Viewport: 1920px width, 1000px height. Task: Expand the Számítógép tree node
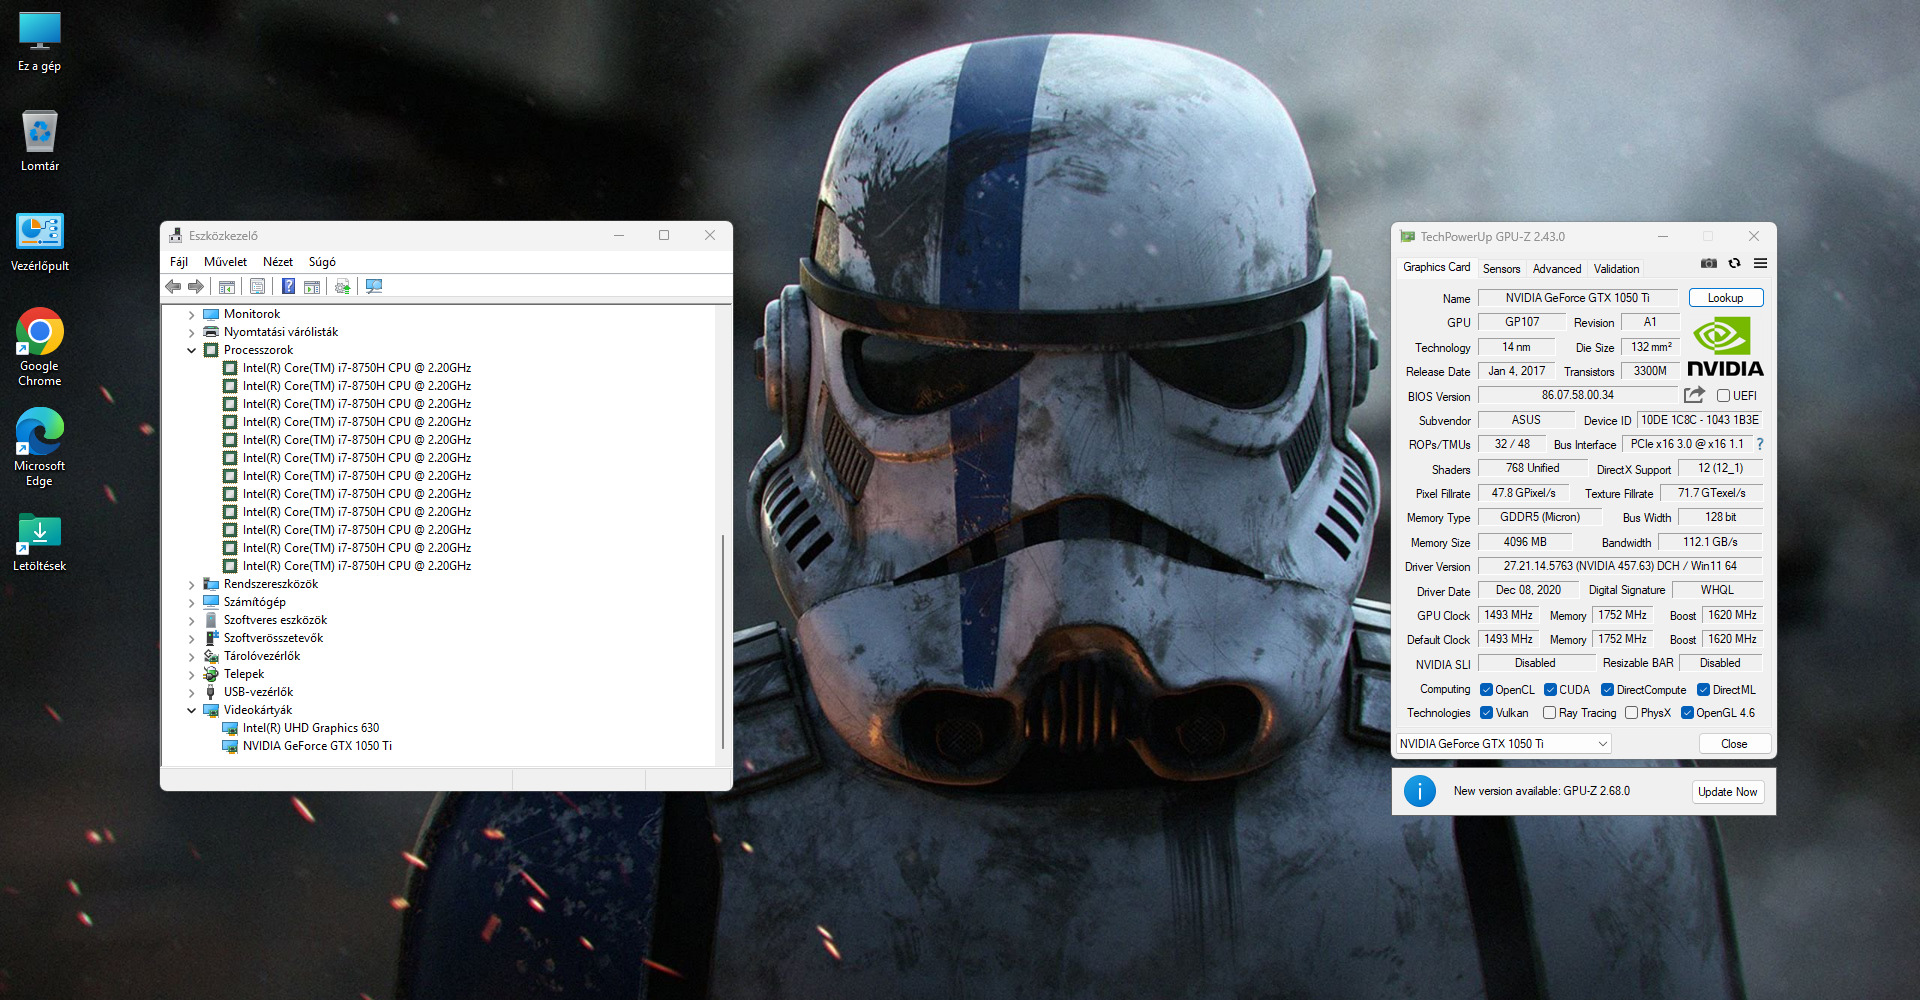191,602
